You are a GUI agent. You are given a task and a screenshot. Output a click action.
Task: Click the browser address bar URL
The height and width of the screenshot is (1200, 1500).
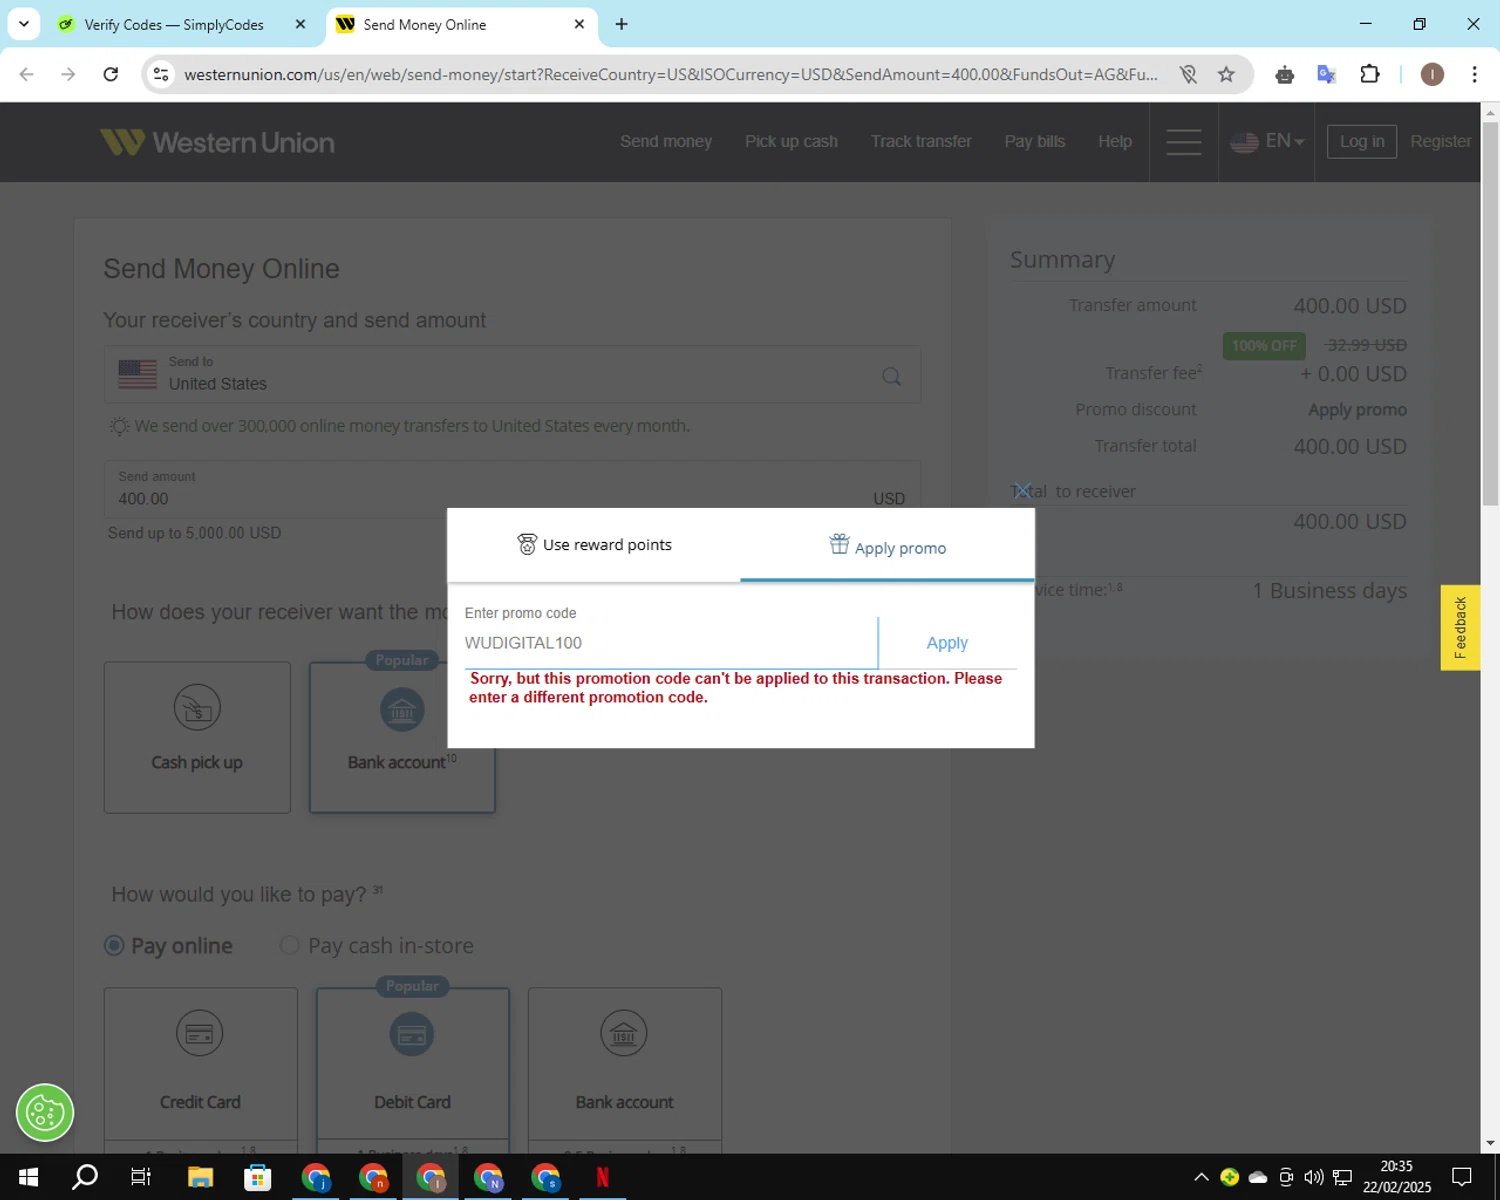coord(670,74)
